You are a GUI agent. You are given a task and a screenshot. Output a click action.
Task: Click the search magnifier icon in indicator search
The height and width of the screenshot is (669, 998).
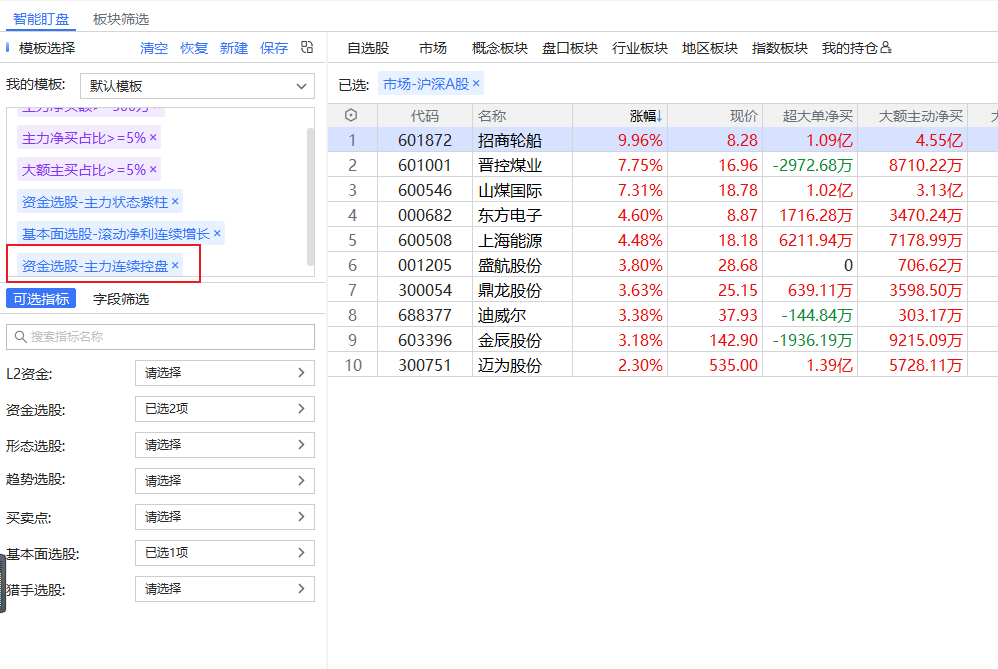20,337
